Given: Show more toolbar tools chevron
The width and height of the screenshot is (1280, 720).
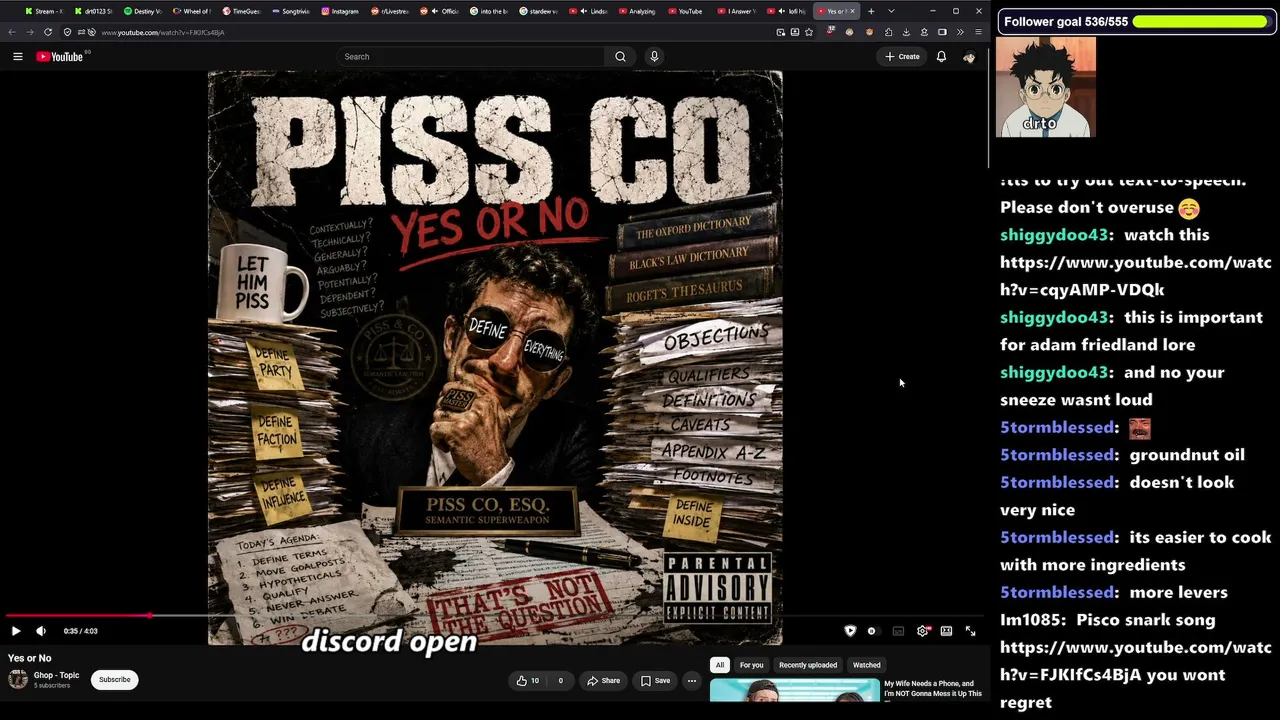Looking at the screenshot, I should coord(960,32).
